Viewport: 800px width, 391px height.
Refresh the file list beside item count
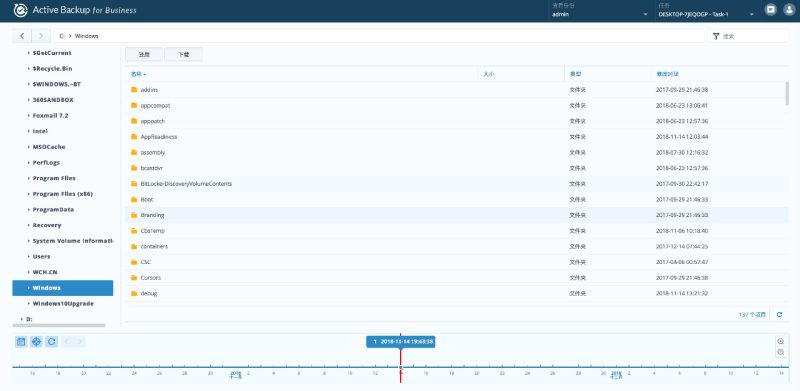(779, 314)
